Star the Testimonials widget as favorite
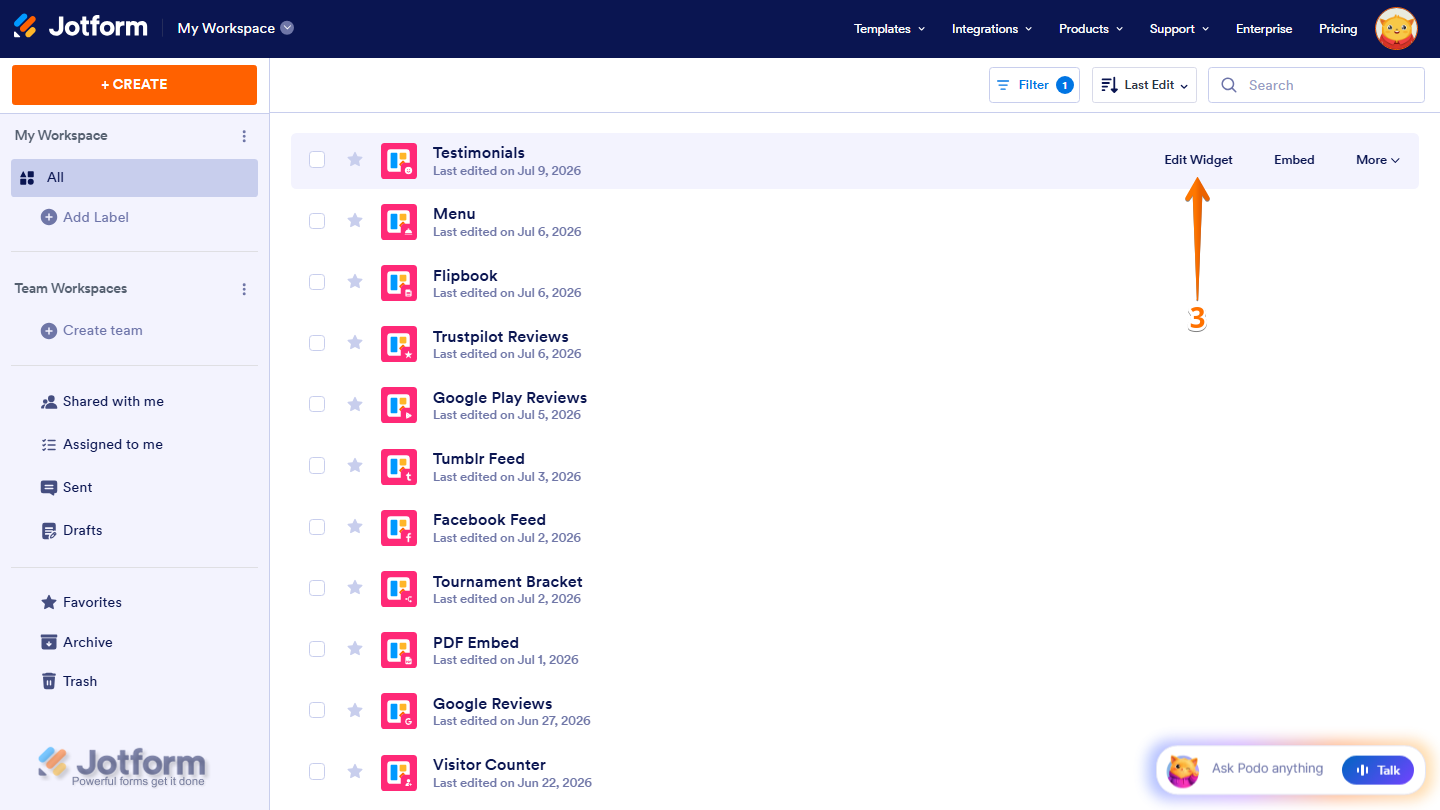 click(355, 159)
